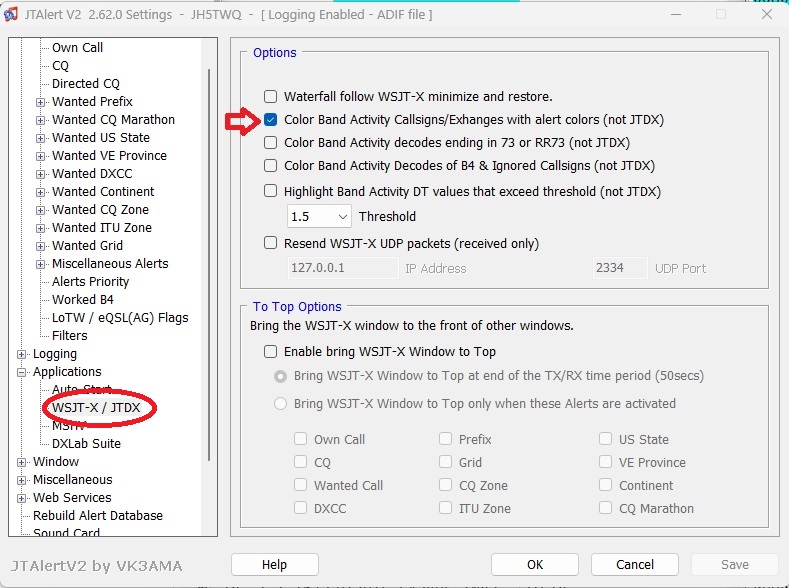The image size is (789, 588).
Task: Click the Help button
Action: tap(275, 565)
